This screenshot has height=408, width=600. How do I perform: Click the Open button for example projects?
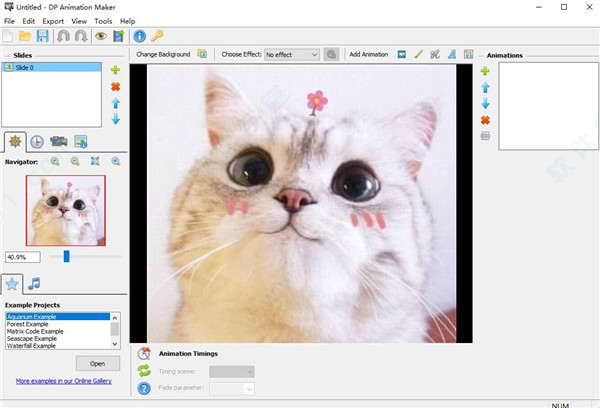click(x=97, y=363)
